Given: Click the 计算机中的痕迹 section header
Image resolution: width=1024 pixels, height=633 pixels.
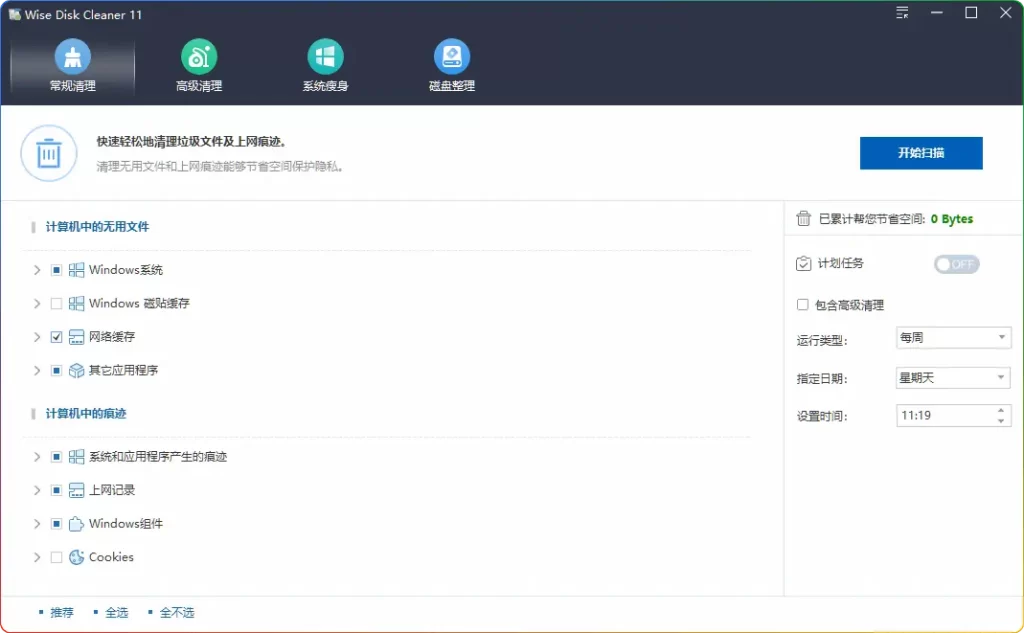Looking at the screenshot, I should click(x=86, y=414).
